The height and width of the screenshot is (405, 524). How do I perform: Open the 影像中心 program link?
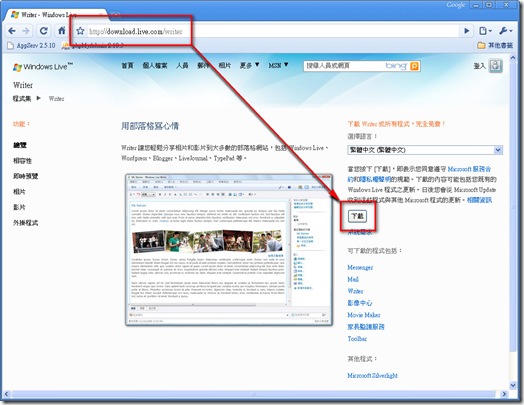pos(360,303)
